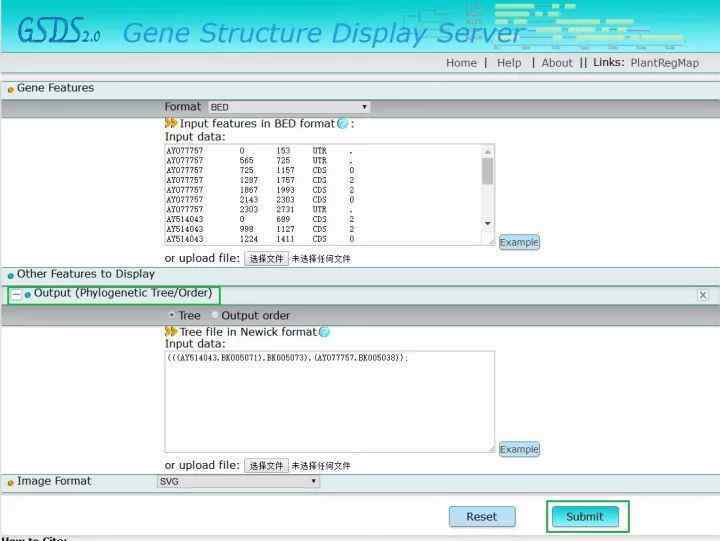Grab the resize handle of BED textarea
Screen dimensions: 720x541
click(492, 242)
